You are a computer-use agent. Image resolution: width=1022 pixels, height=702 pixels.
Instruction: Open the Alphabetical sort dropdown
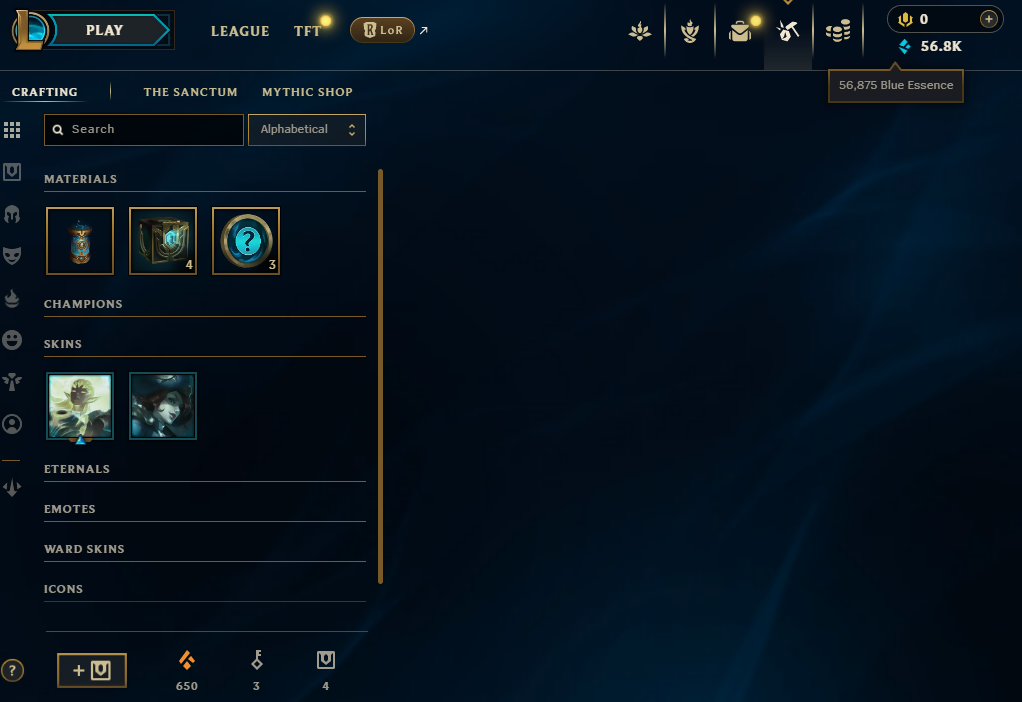(x=307, y=130)
